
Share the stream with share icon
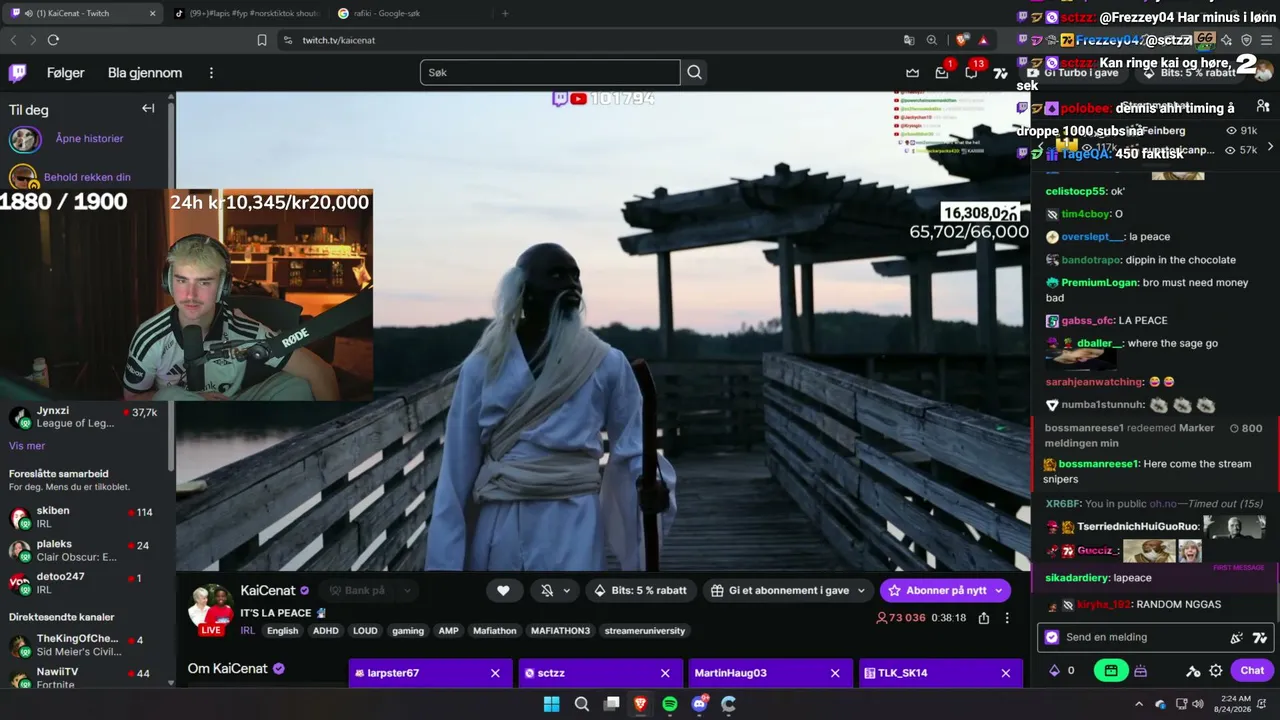[x=984, y=618]
